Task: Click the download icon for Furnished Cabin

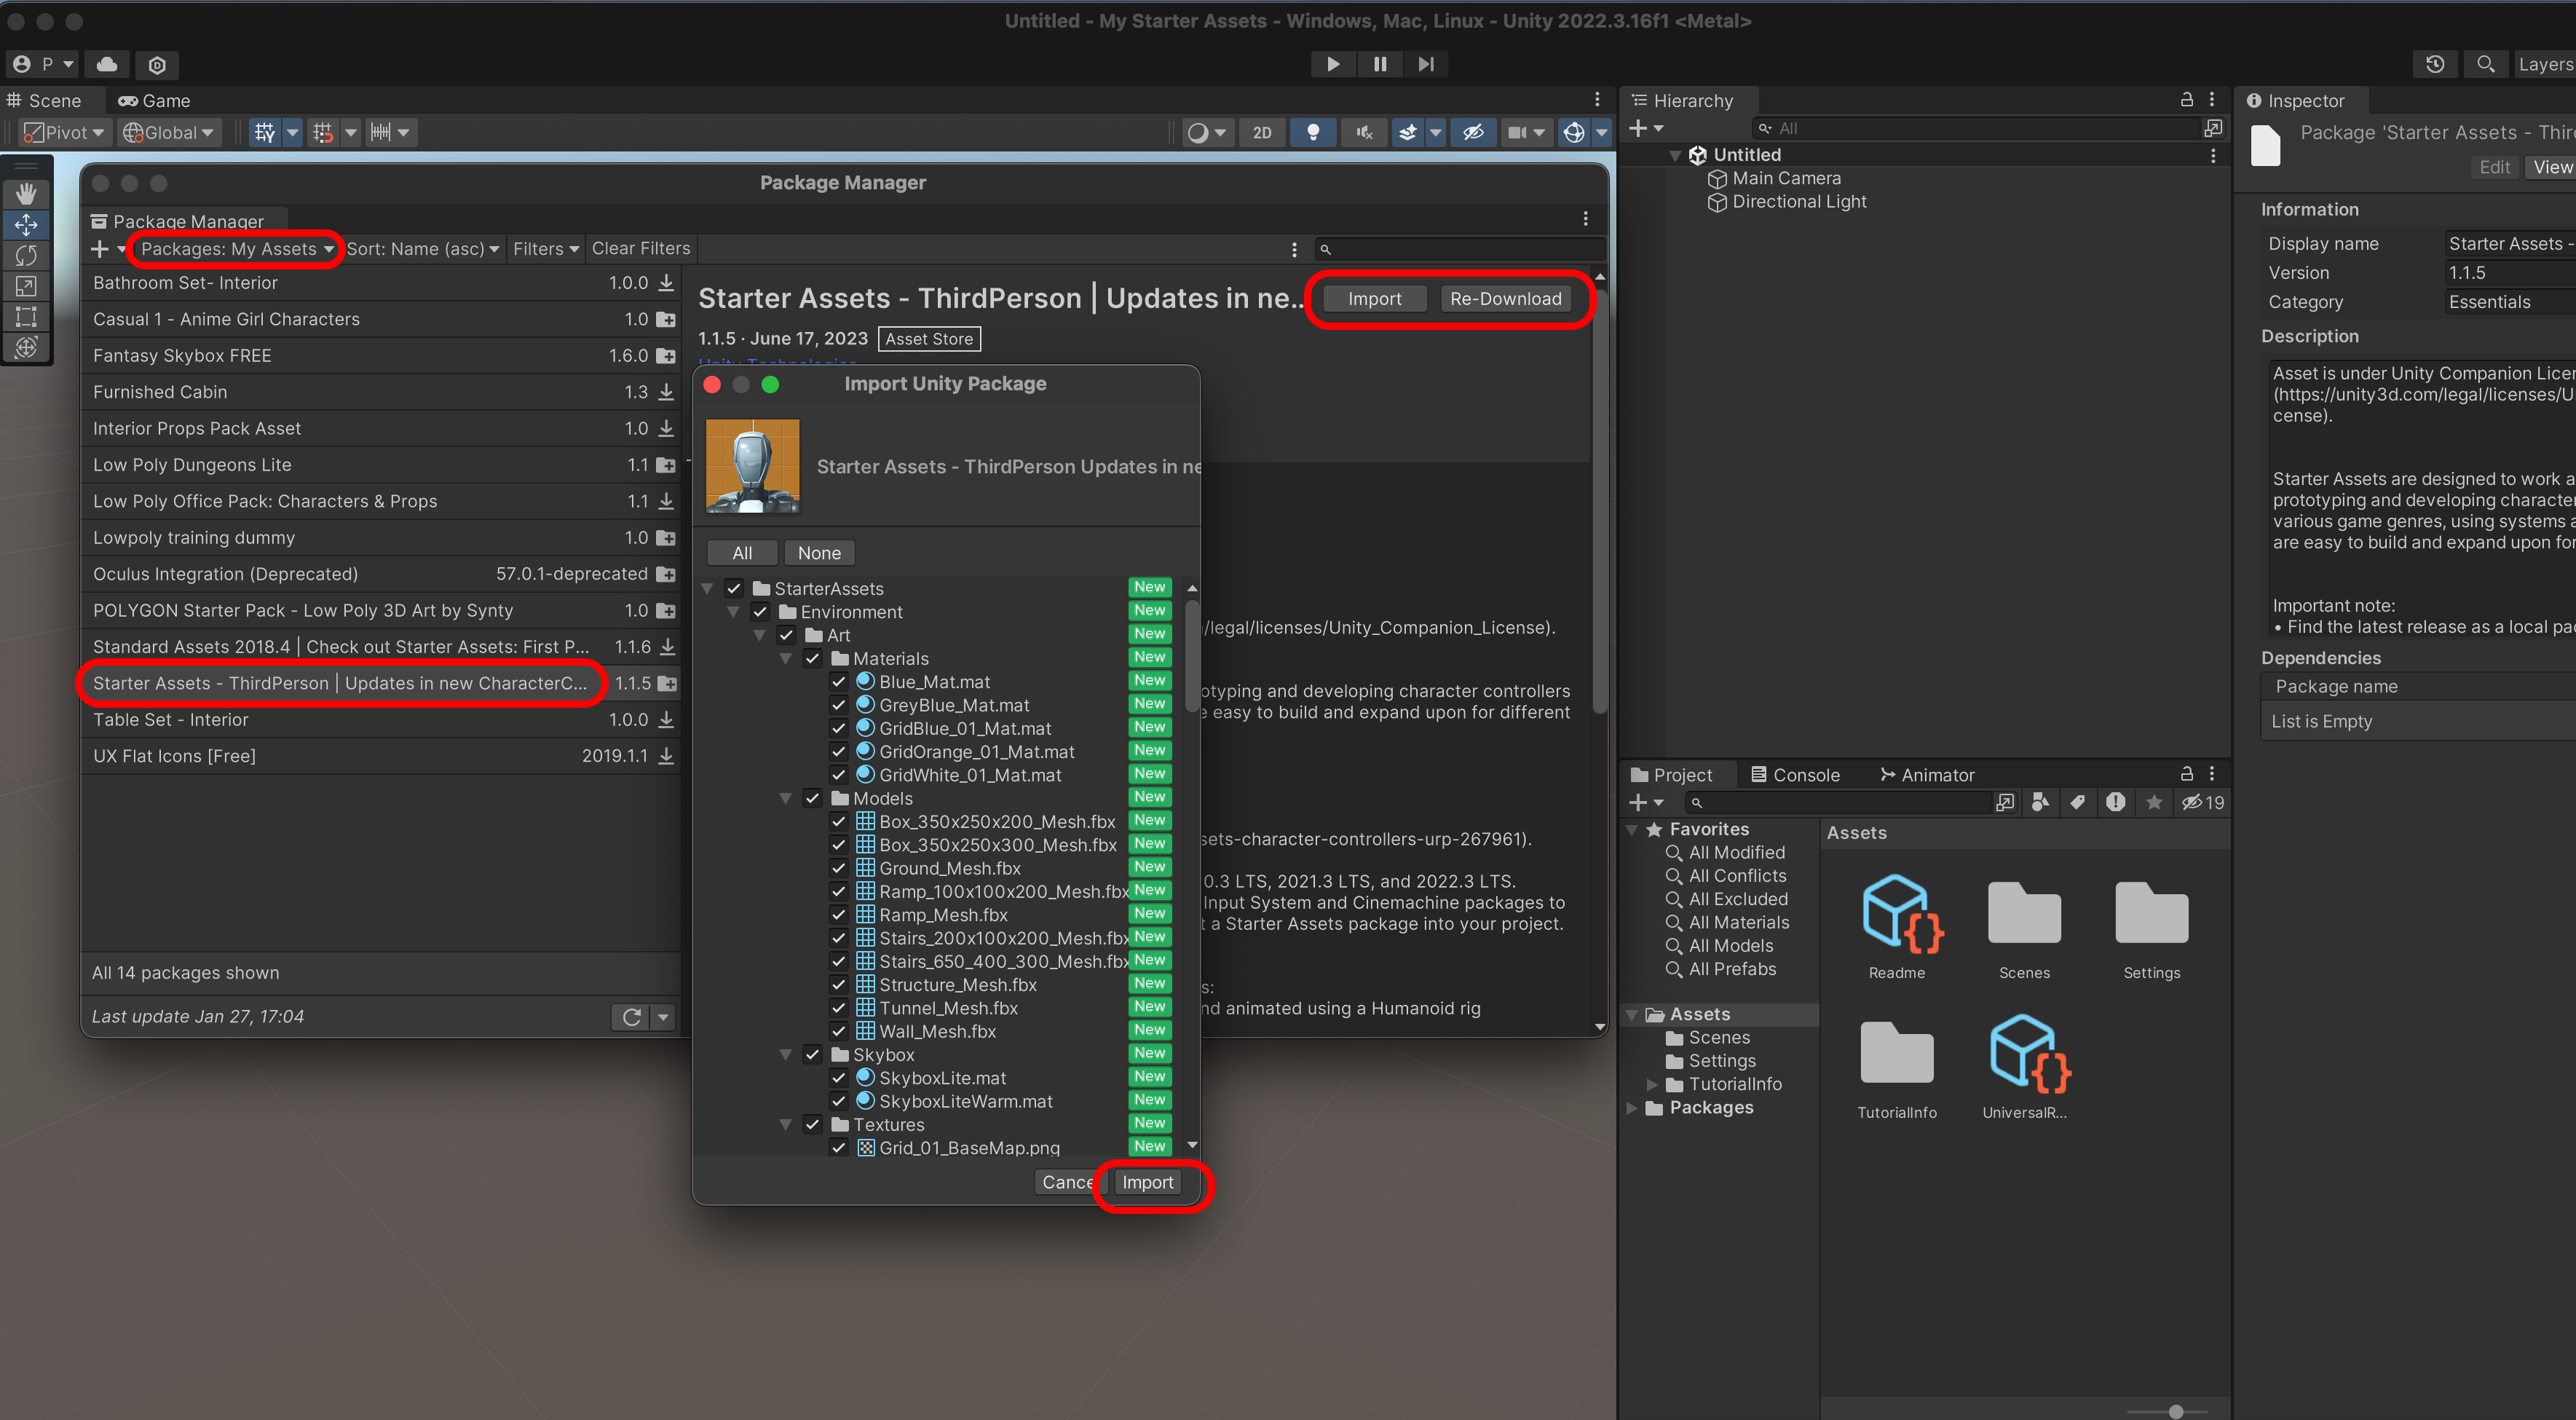Action: point(666,392)
